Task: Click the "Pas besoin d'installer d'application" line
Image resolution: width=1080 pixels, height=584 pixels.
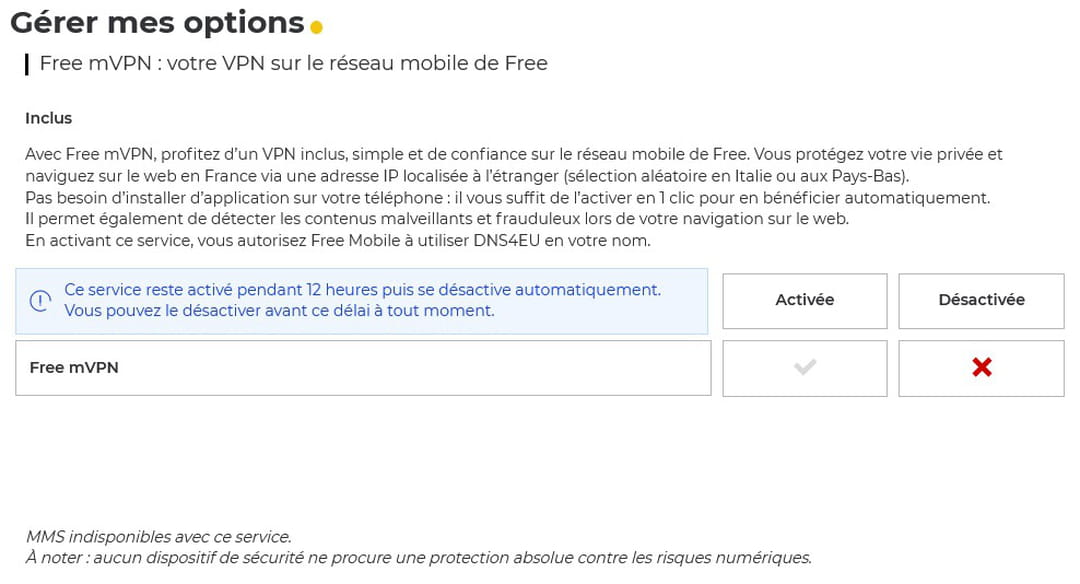Action: coord(507,198)
